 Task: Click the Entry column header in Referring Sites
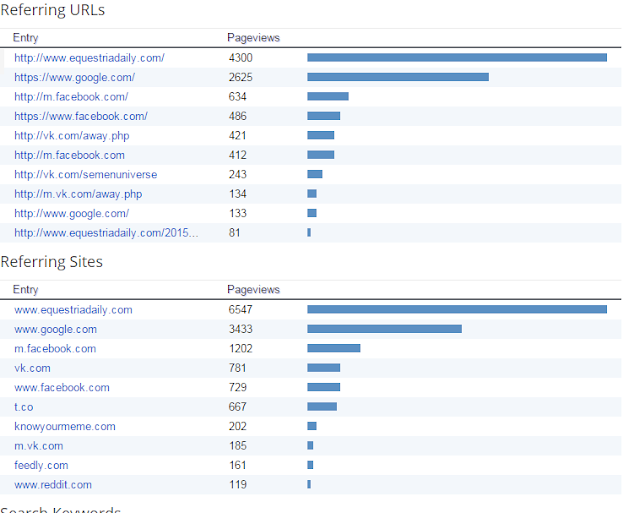tap(25, 290)
